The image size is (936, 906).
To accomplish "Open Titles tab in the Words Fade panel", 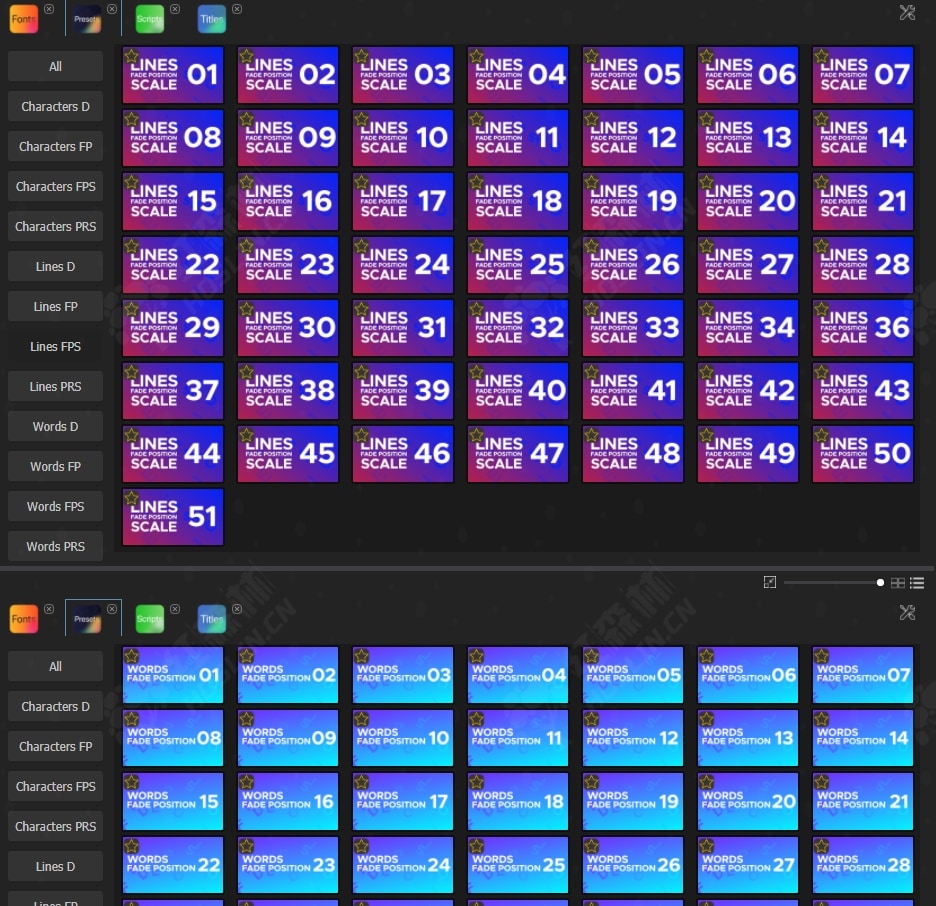I will click(x=212, y=619).
